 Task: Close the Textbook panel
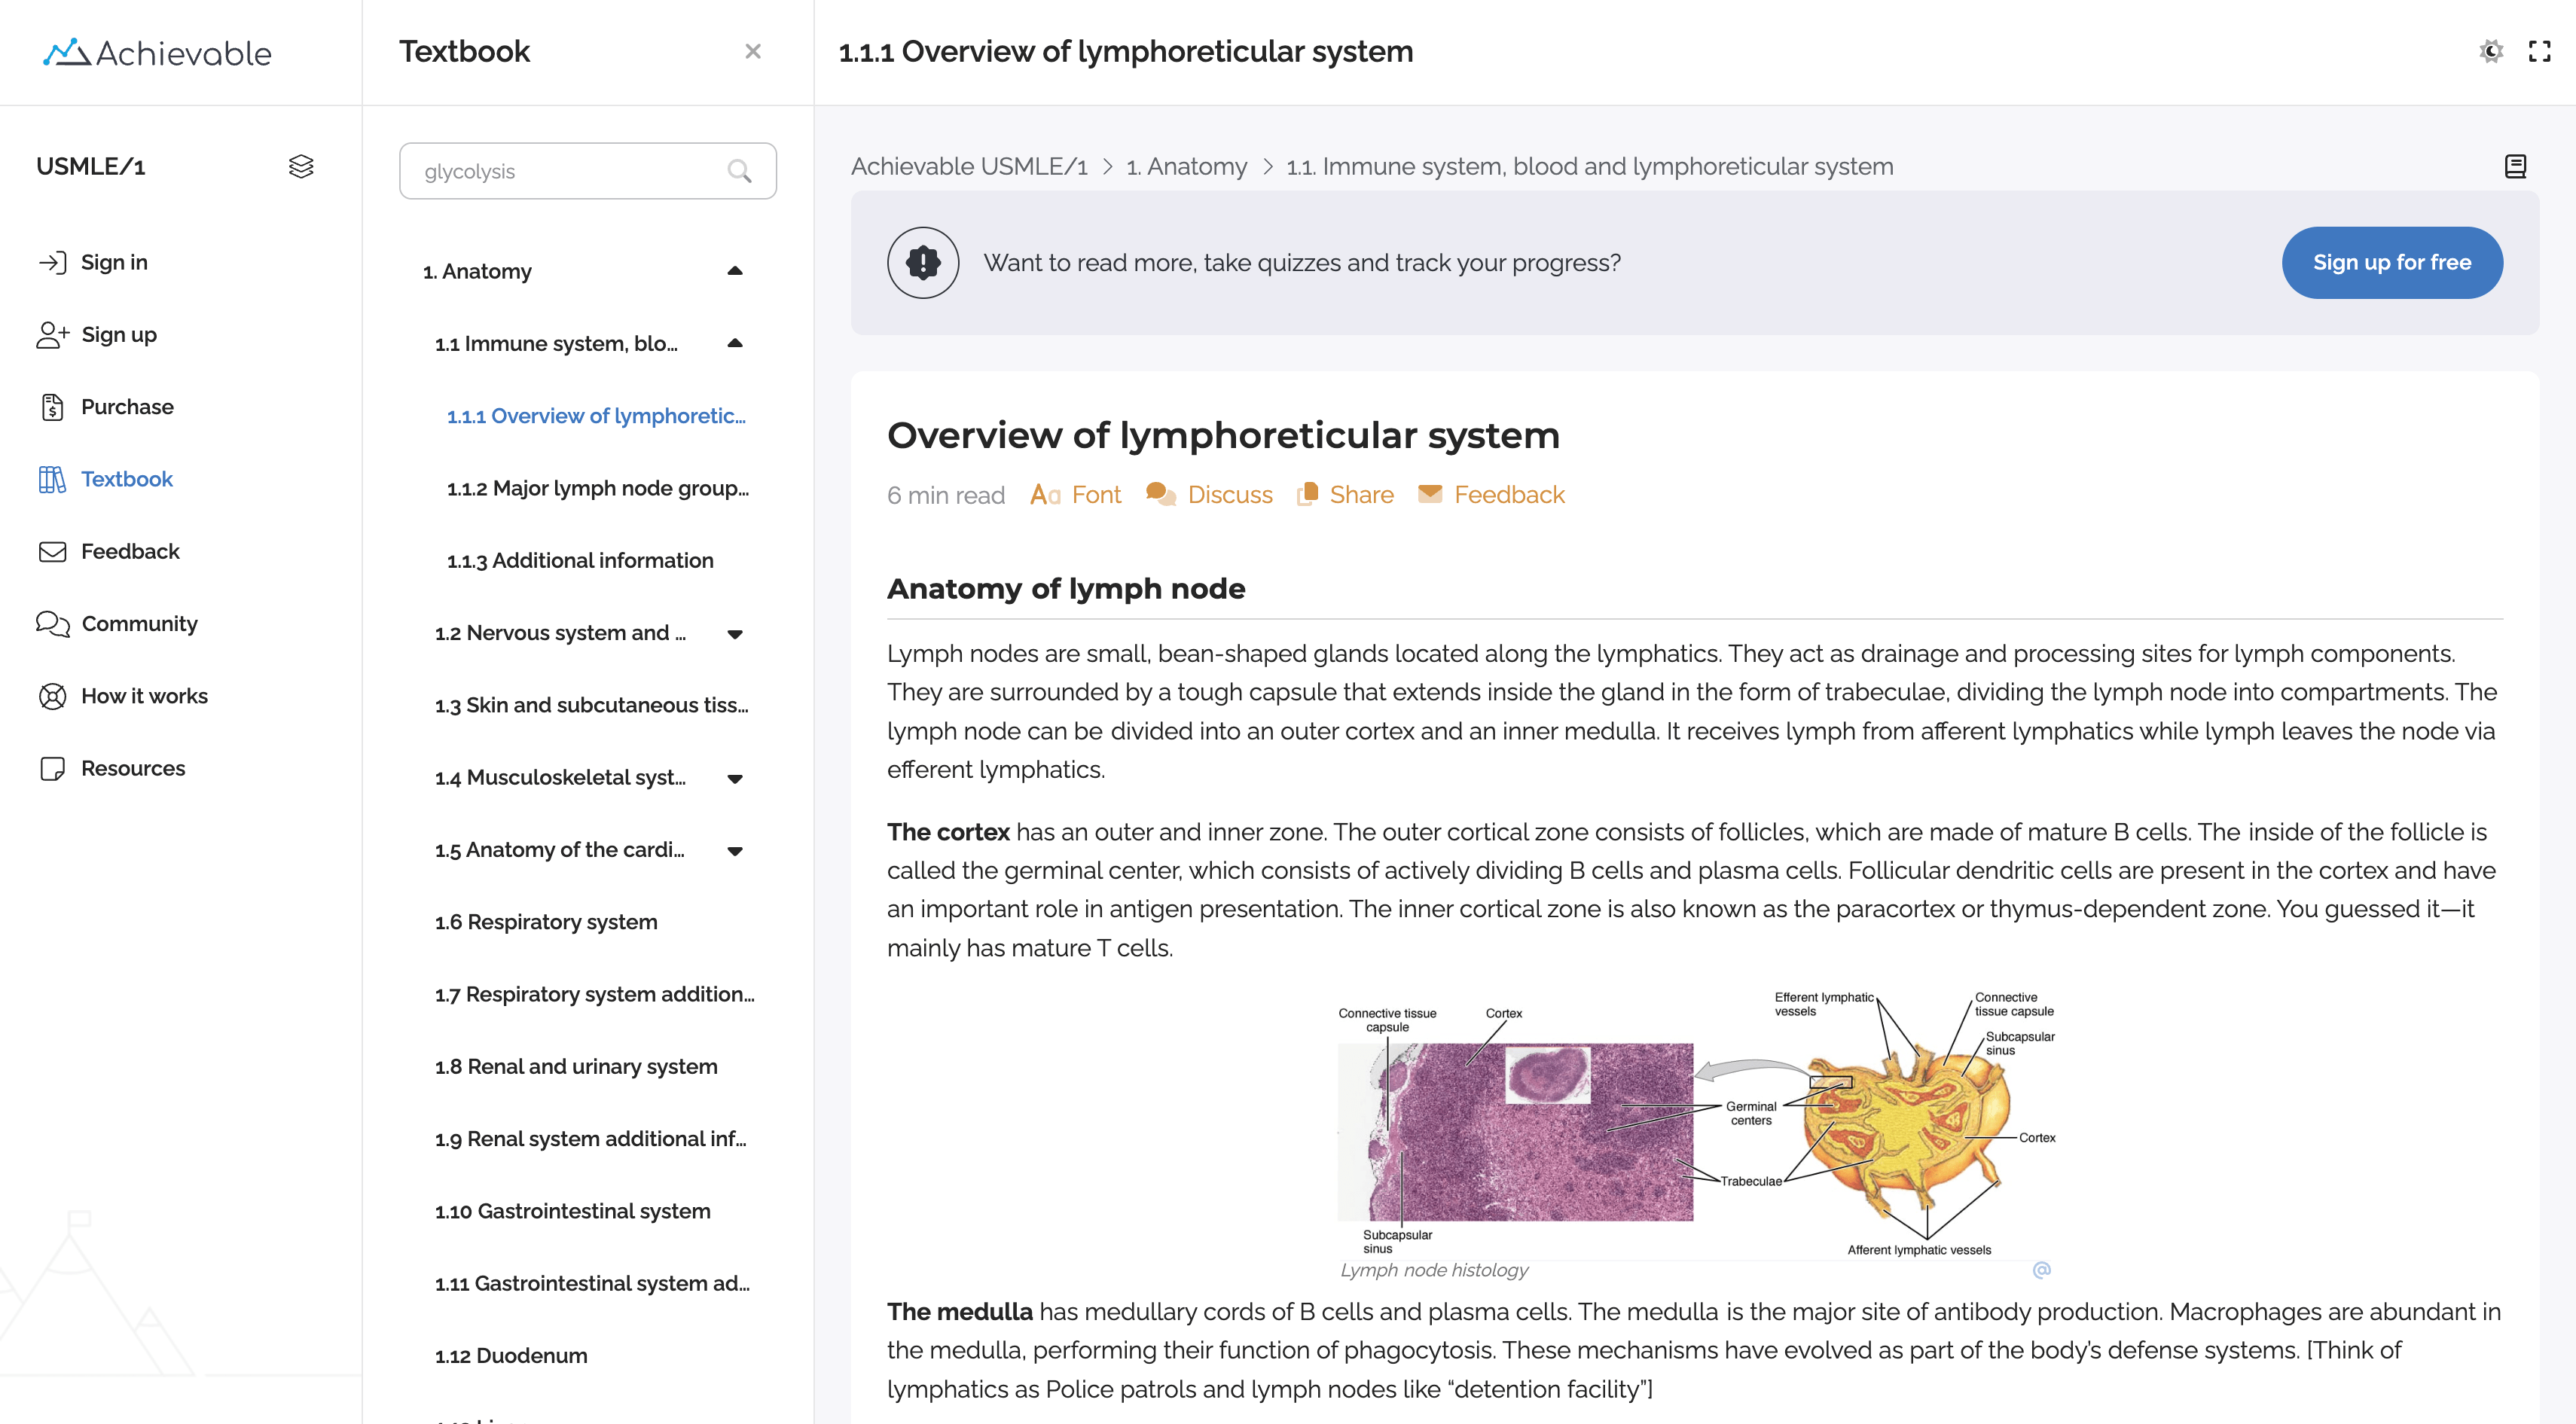point(753,51)
